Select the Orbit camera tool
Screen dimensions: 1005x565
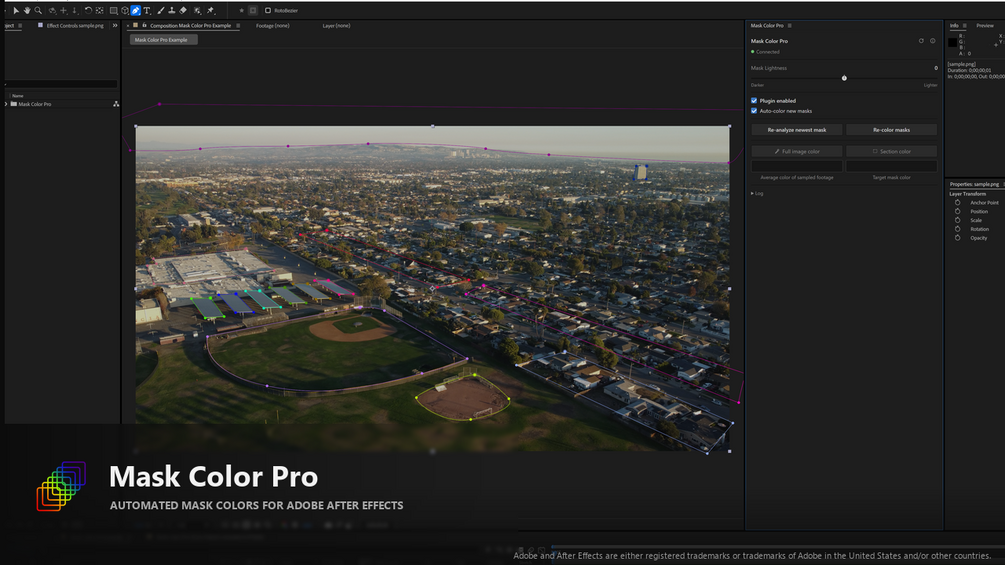pyautogui.click(x=52, y=10)
